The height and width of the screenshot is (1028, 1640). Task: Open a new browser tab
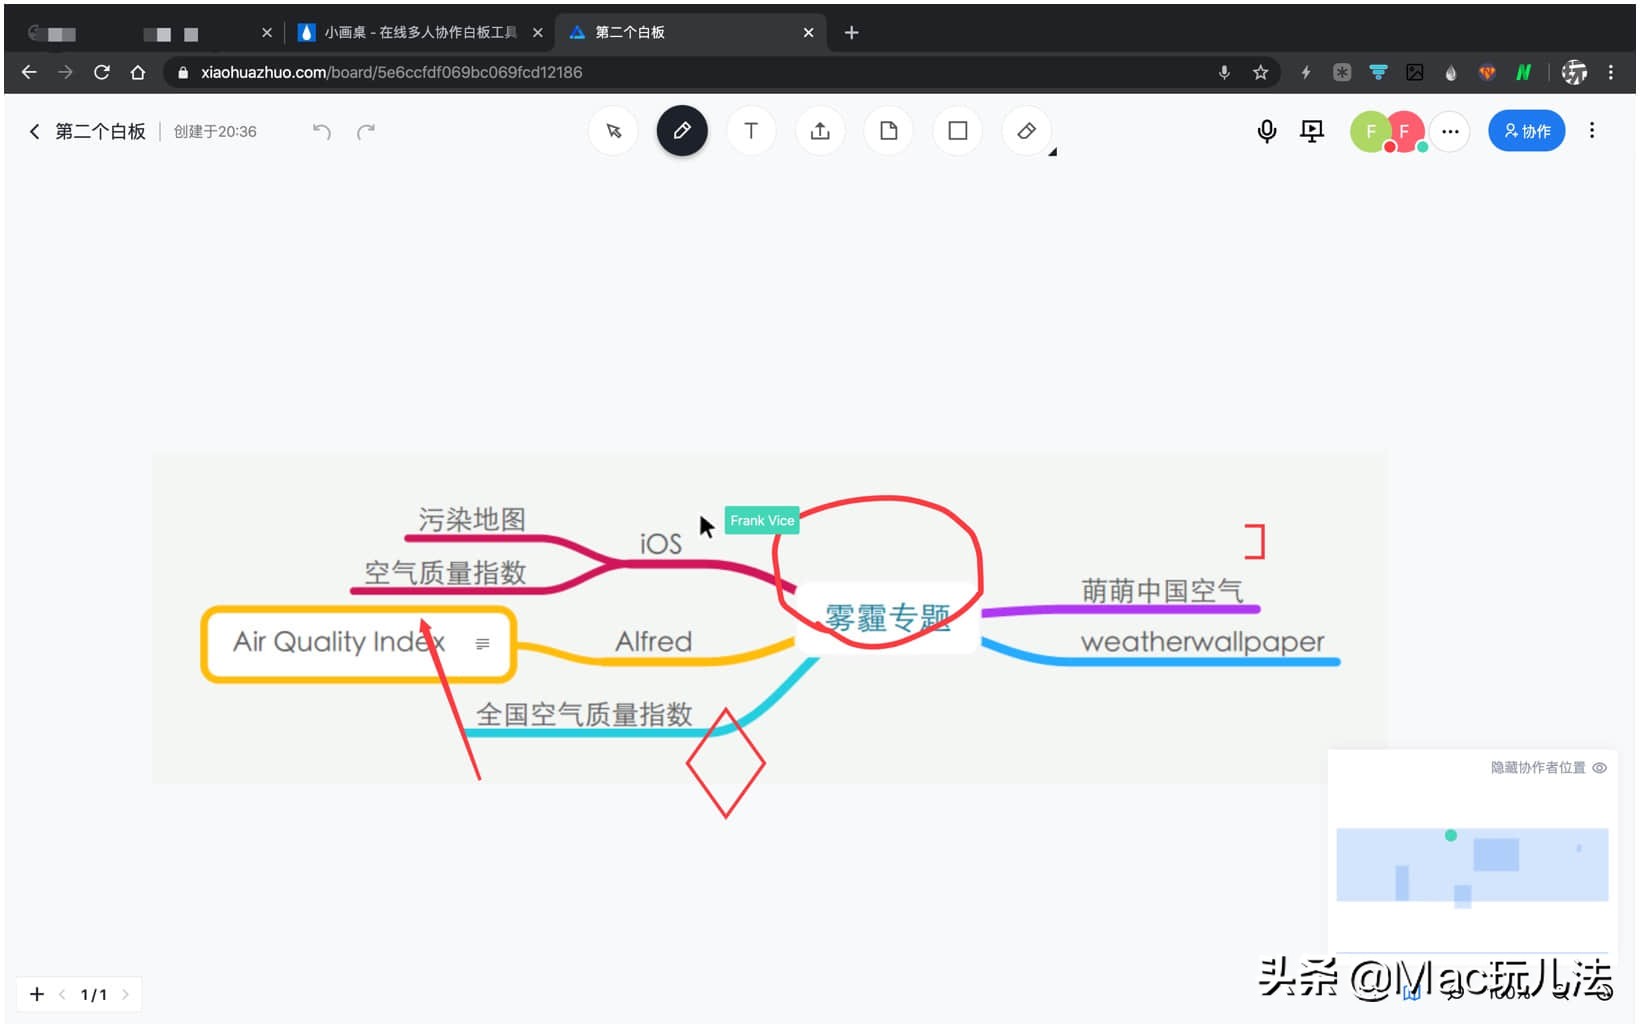coord(851,33)
